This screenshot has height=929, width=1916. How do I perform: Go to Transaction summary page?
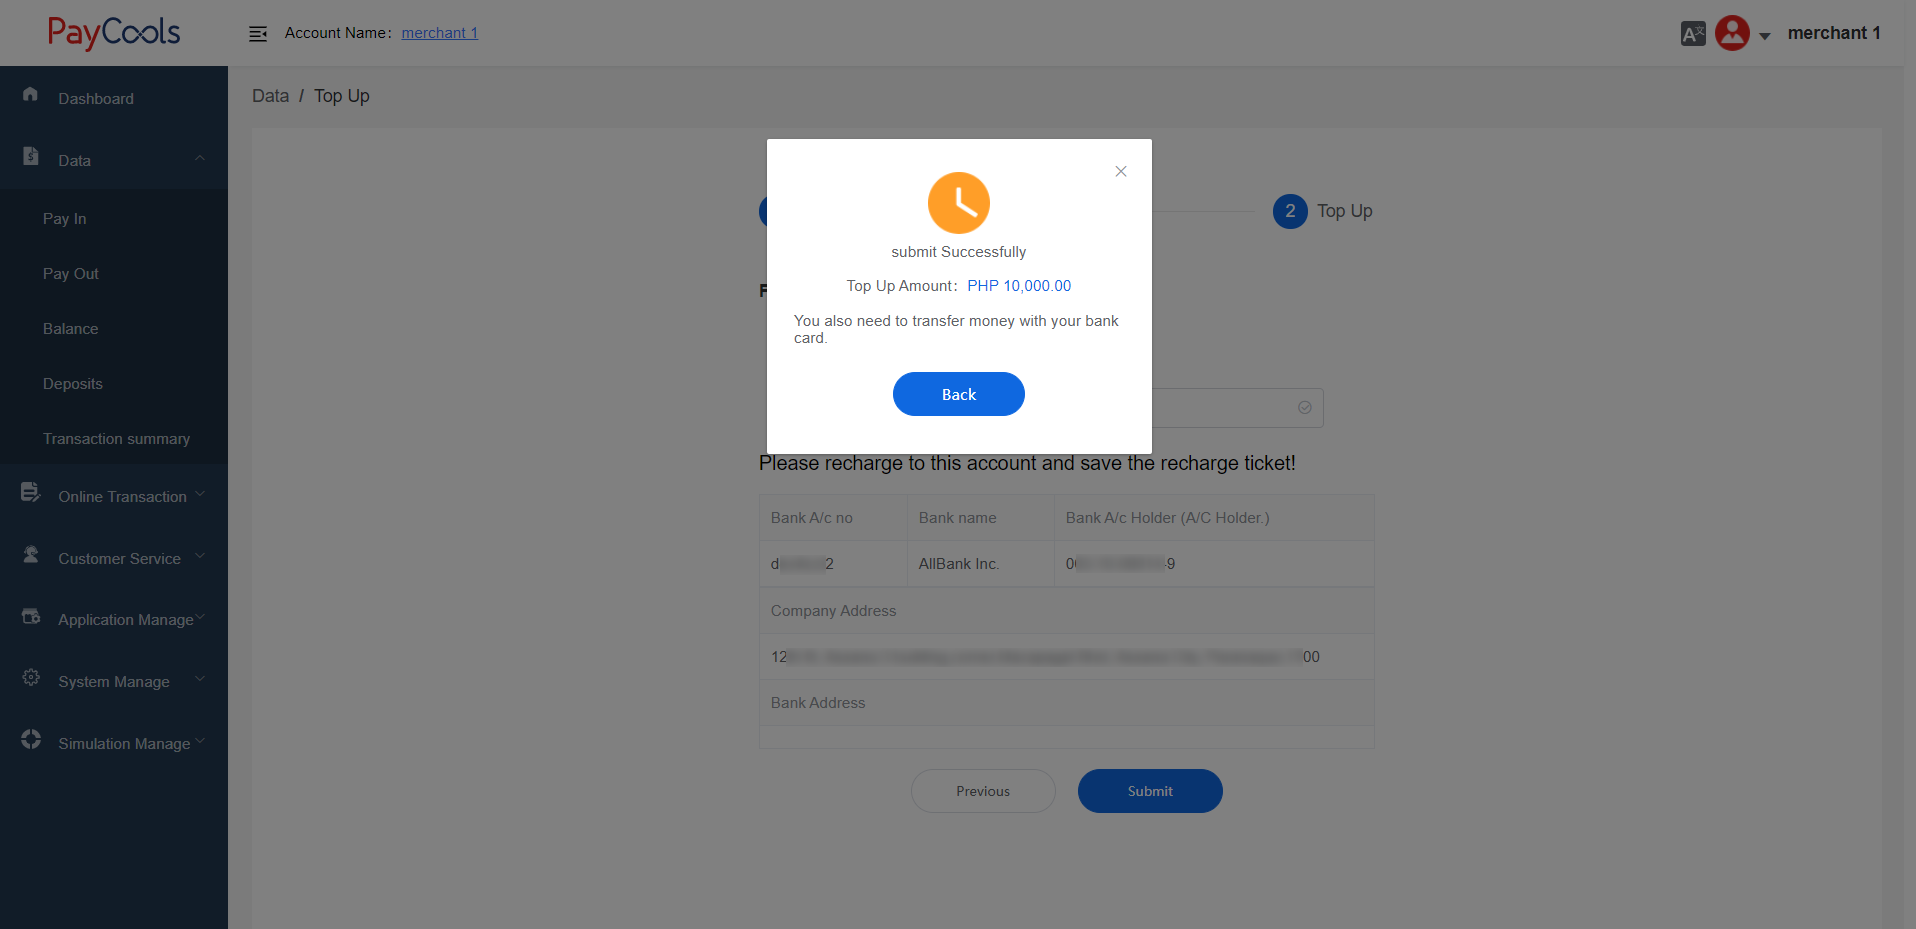click(116, 439)
